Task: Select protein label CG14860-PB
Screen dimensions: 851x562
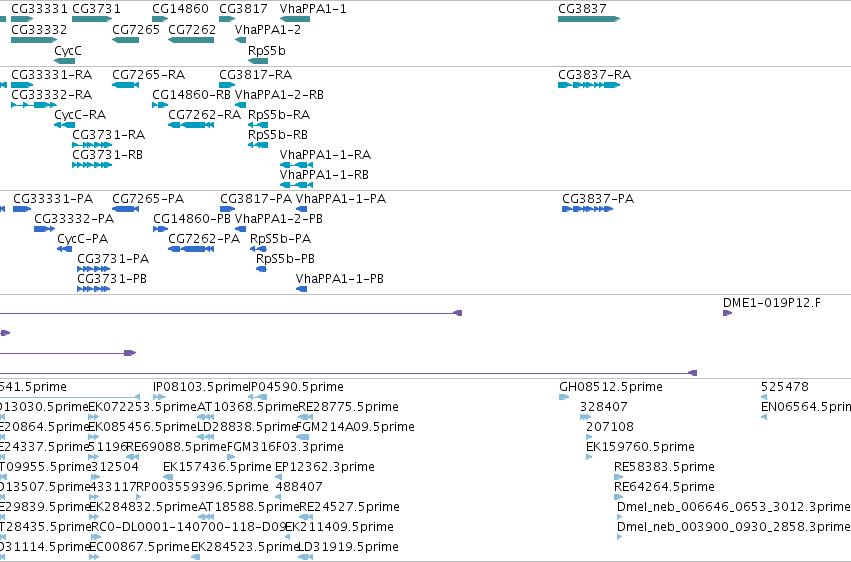Action: coord(192,219)
